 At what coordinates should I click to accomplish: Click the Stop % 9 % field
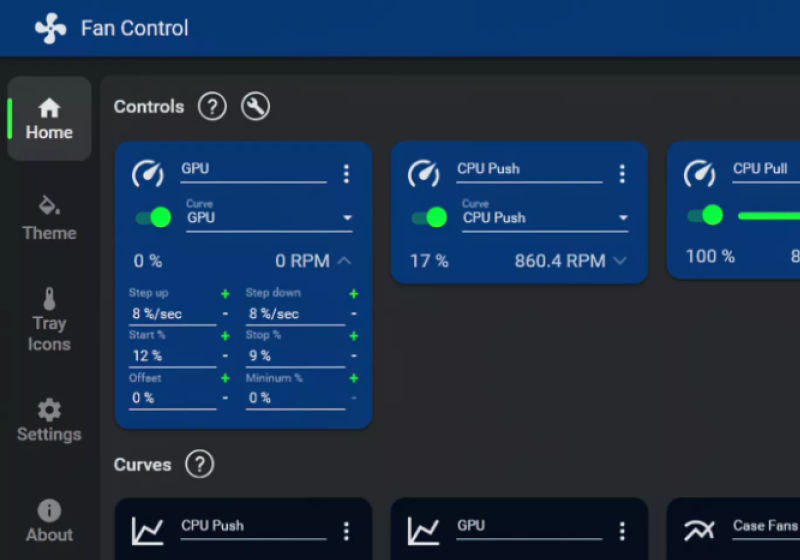(x=295, y=356)
